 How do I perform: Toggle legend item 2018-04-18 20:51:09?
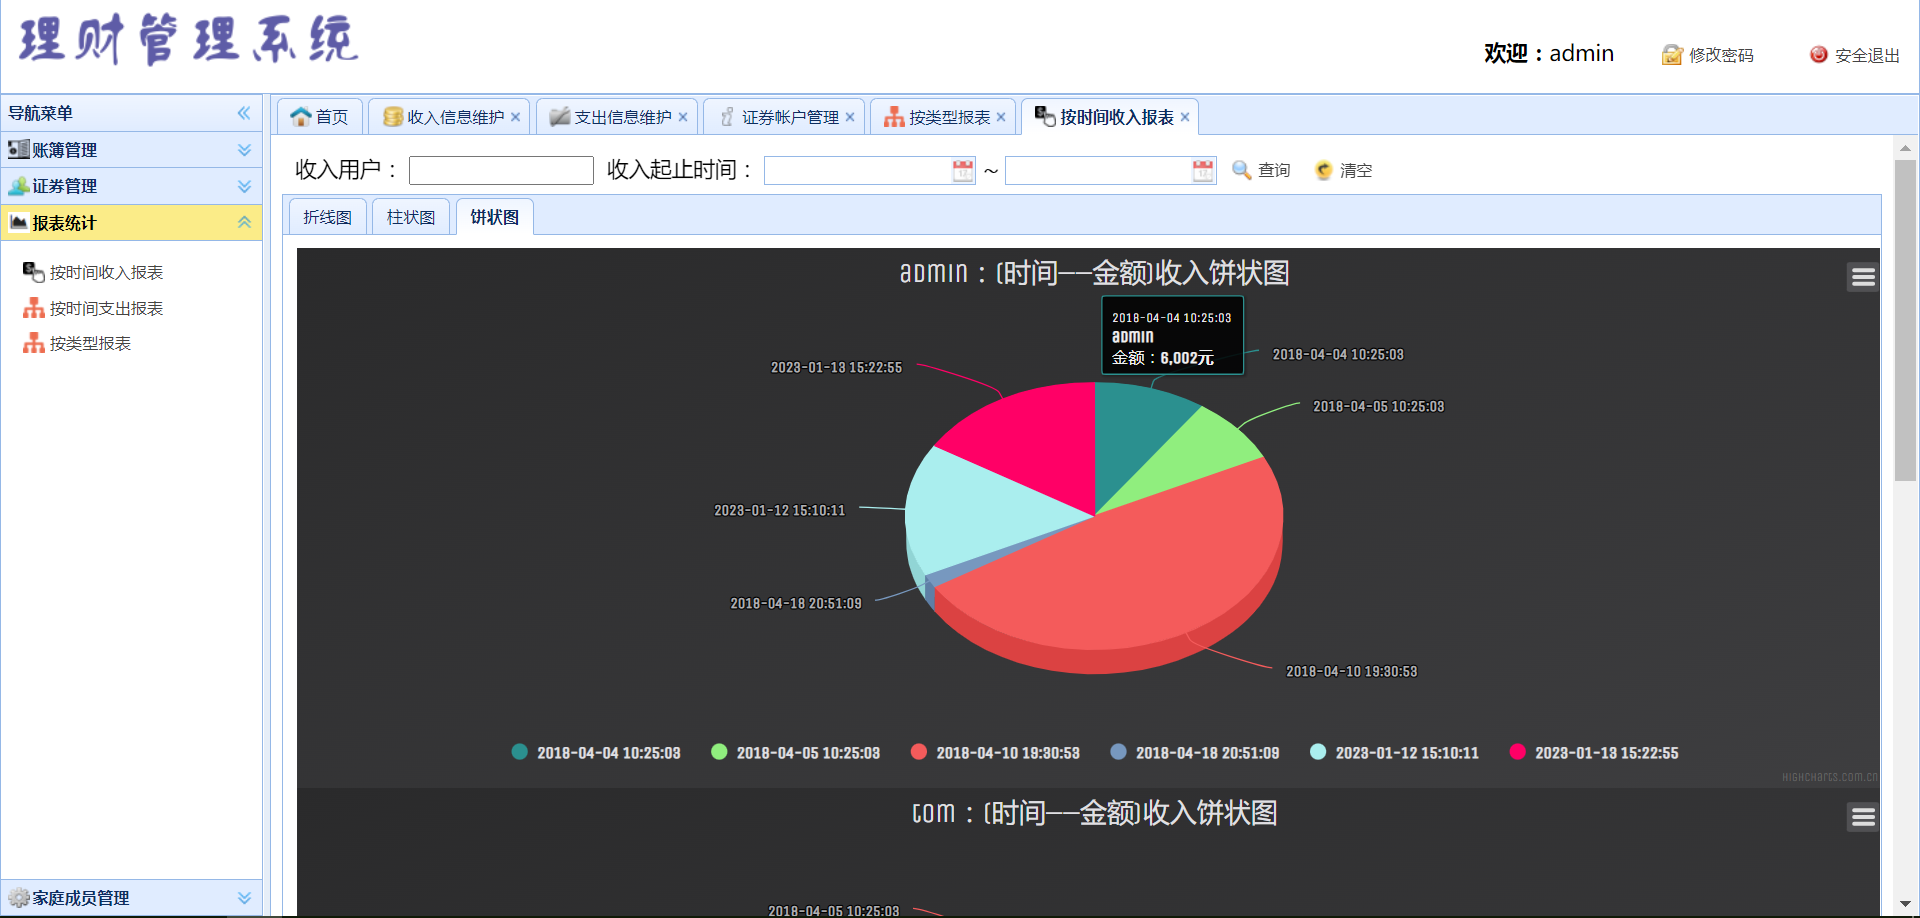pyautogui.click(x=1195, y=752)
